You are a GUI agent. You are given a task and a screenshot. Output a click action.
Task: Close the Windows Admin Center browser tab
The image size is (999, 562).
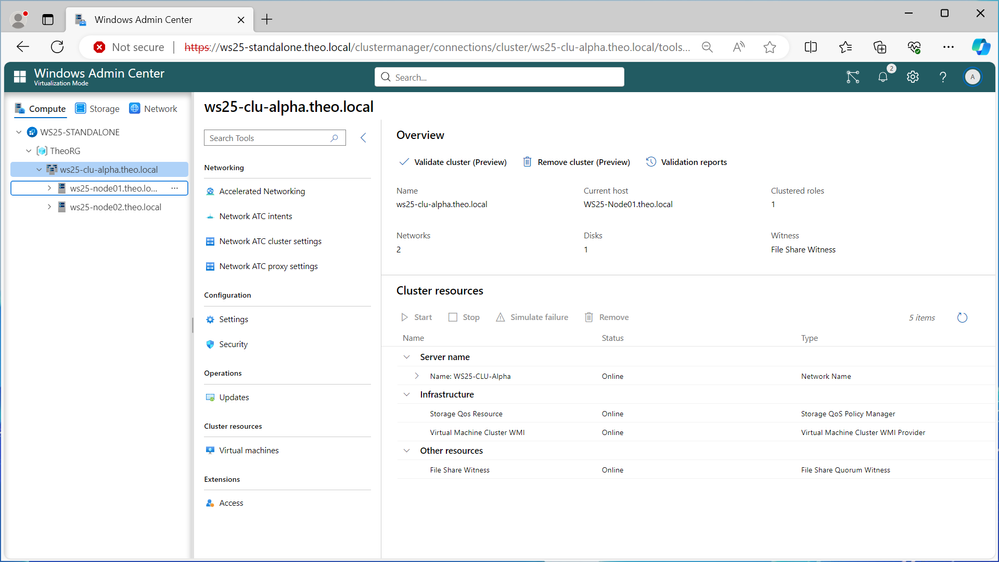point(241,20)
